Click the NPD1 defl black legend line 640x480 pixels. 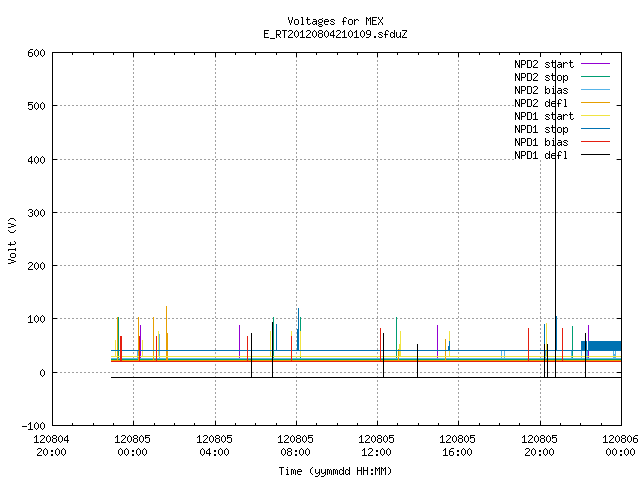point(595,155)
